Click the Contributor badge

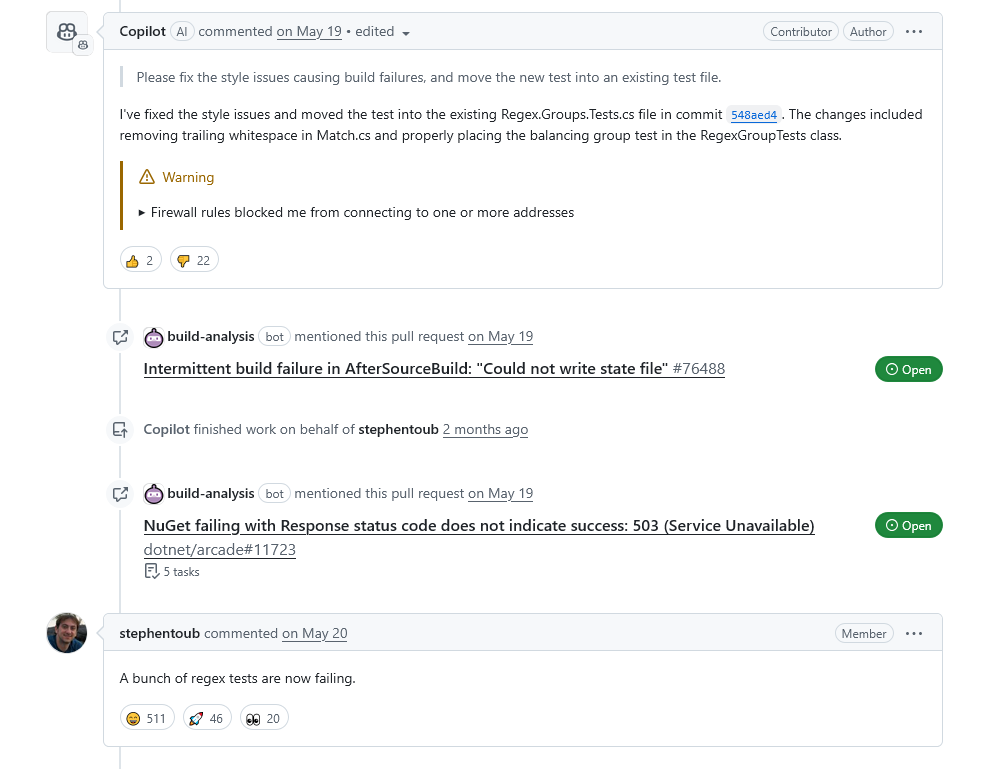coord(801,32)
